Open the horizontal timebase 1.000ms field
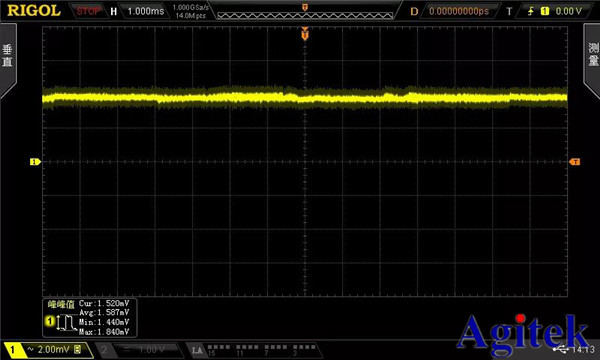This screenshot has width=600, height=360. pos(146,11)
